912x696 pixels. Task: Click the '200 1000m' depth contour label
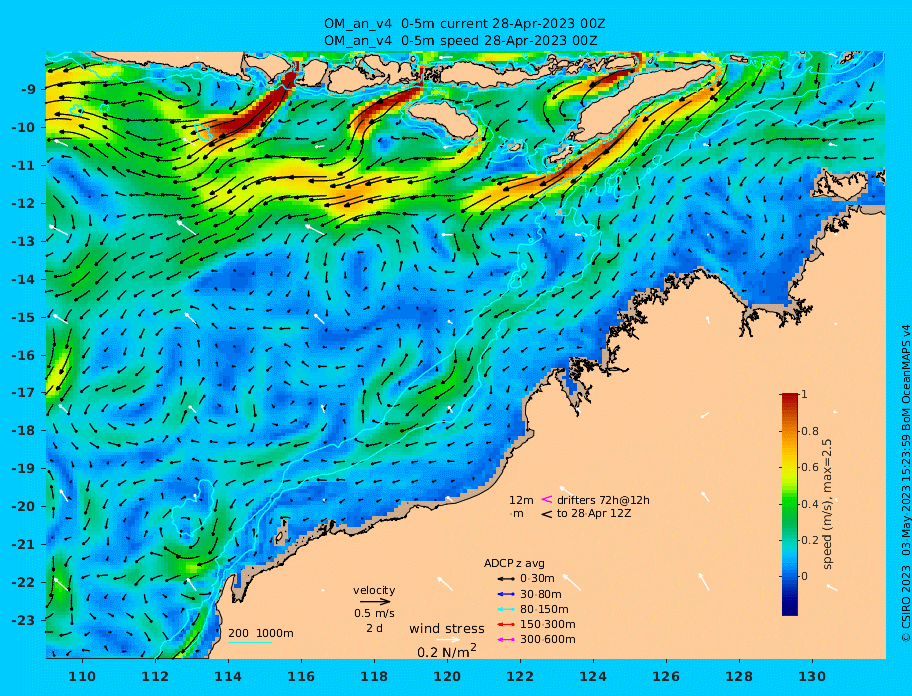click(x=261, y=633)
